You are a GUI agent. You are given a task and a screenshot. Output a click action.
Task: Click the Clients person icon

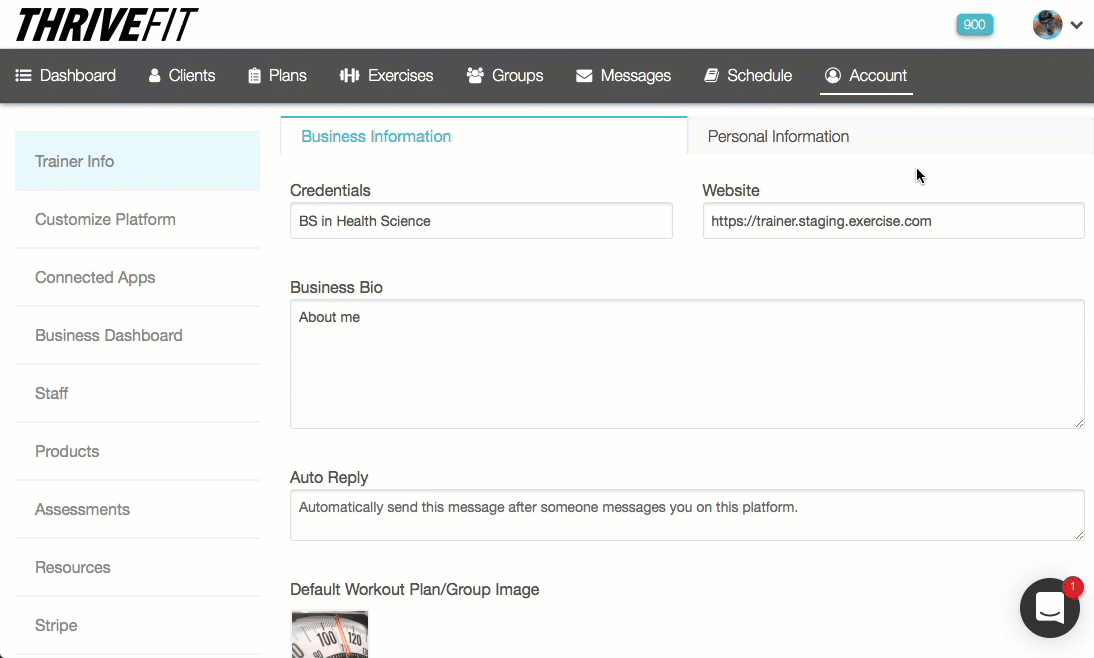(x=154, y=75)
